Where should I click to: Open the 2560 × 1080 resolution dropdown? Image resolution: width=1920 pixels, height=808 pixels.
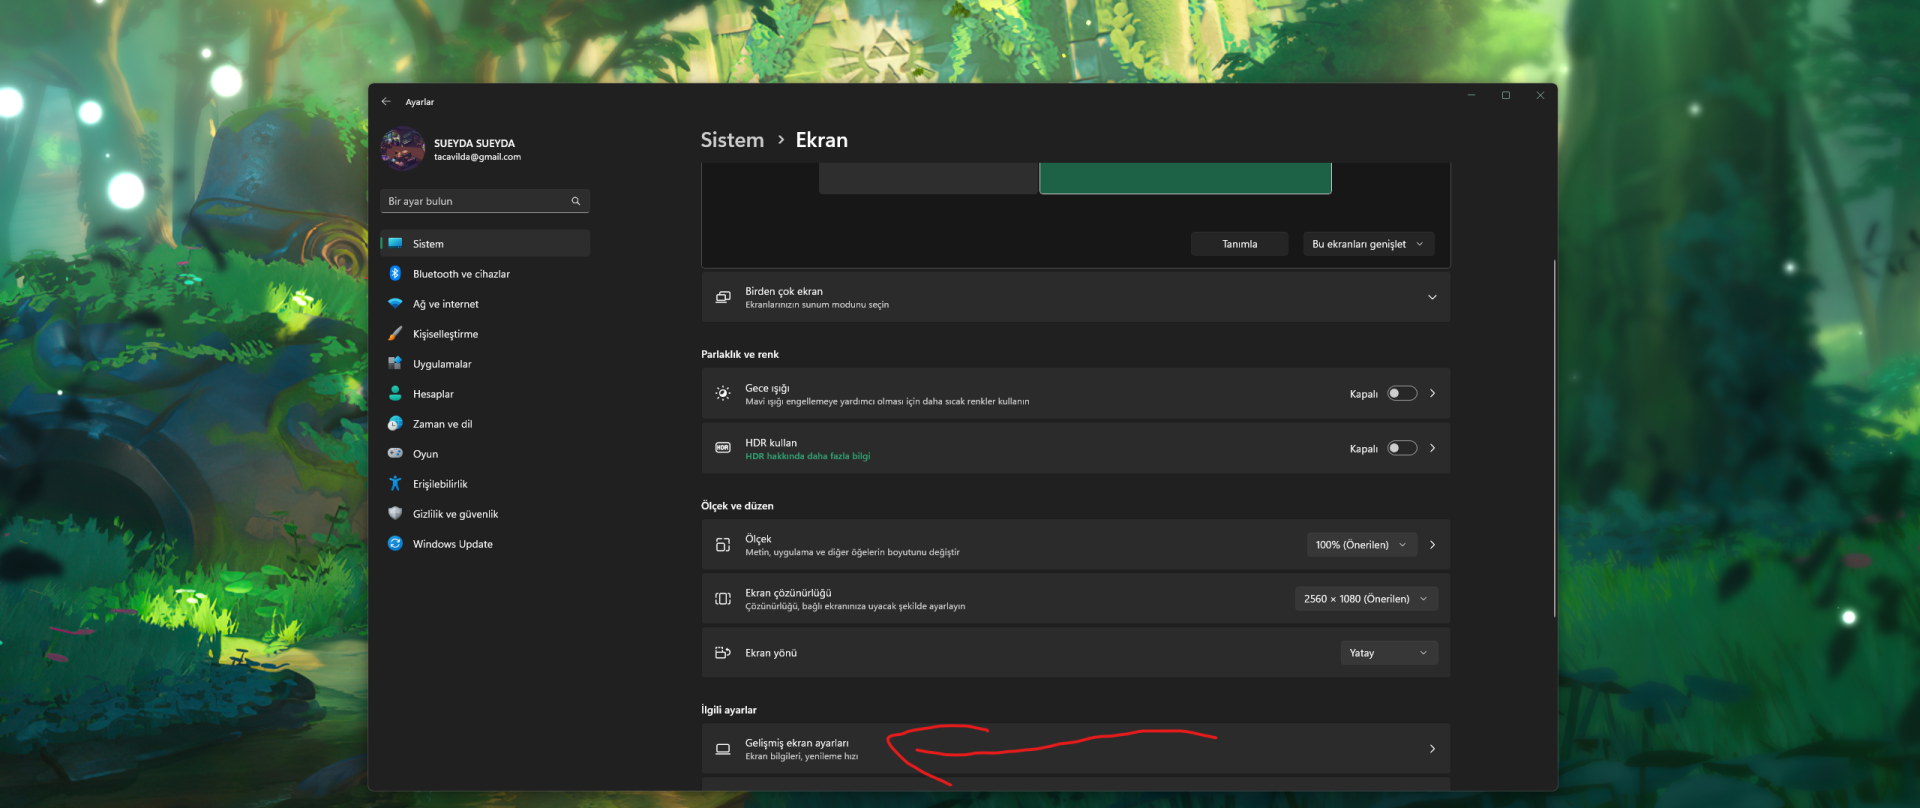1366,599
